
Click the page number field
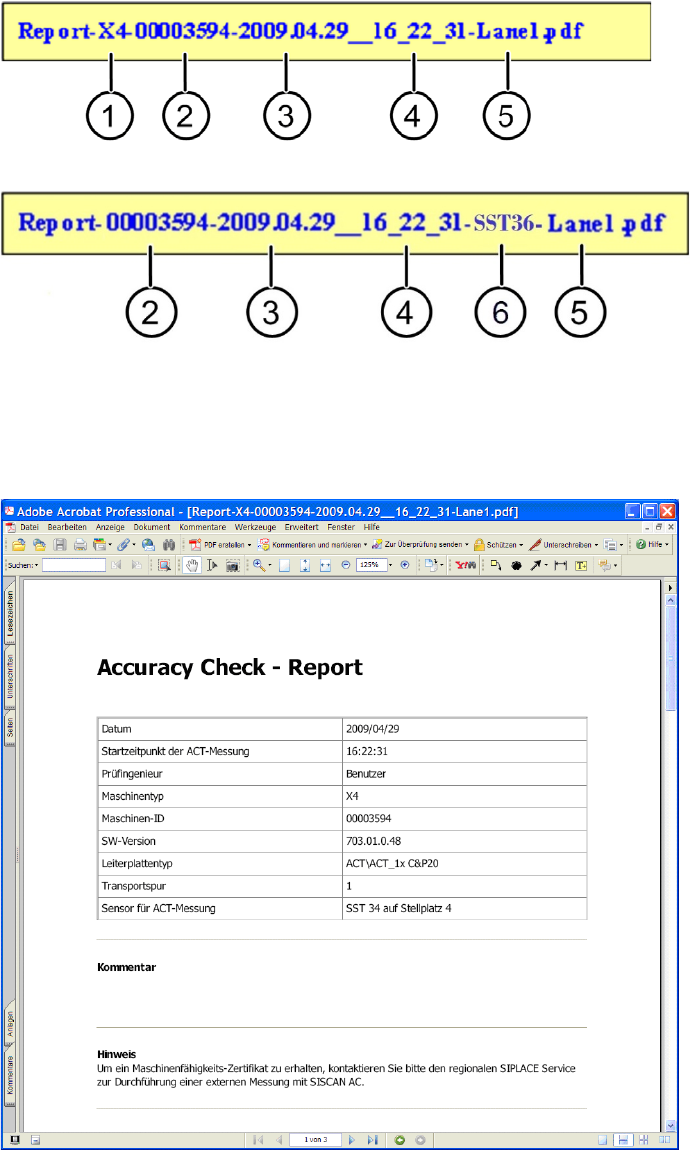315,1140
